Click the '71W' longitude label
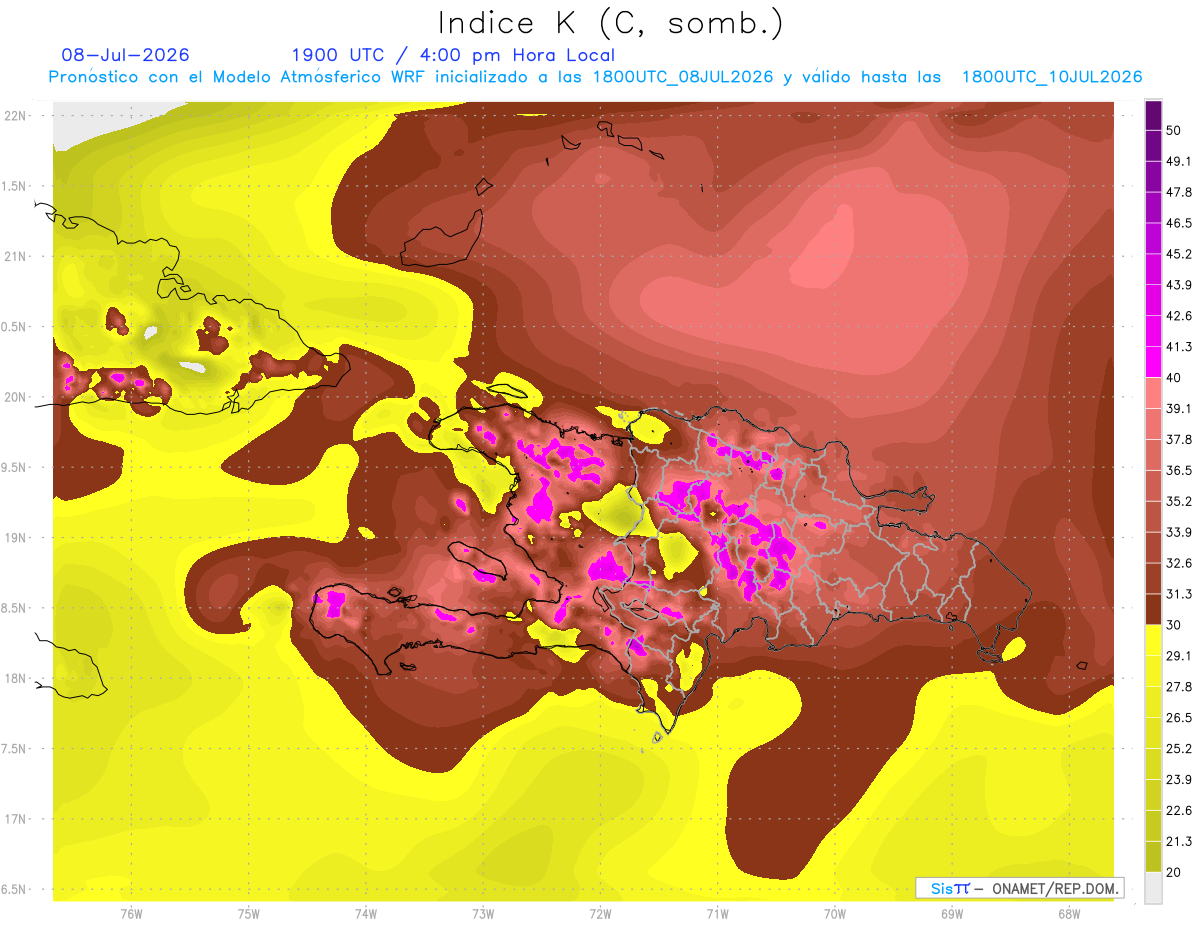The width and height of the screenshot is (1200, 927). pyautogui.click(x=717, y=914)
